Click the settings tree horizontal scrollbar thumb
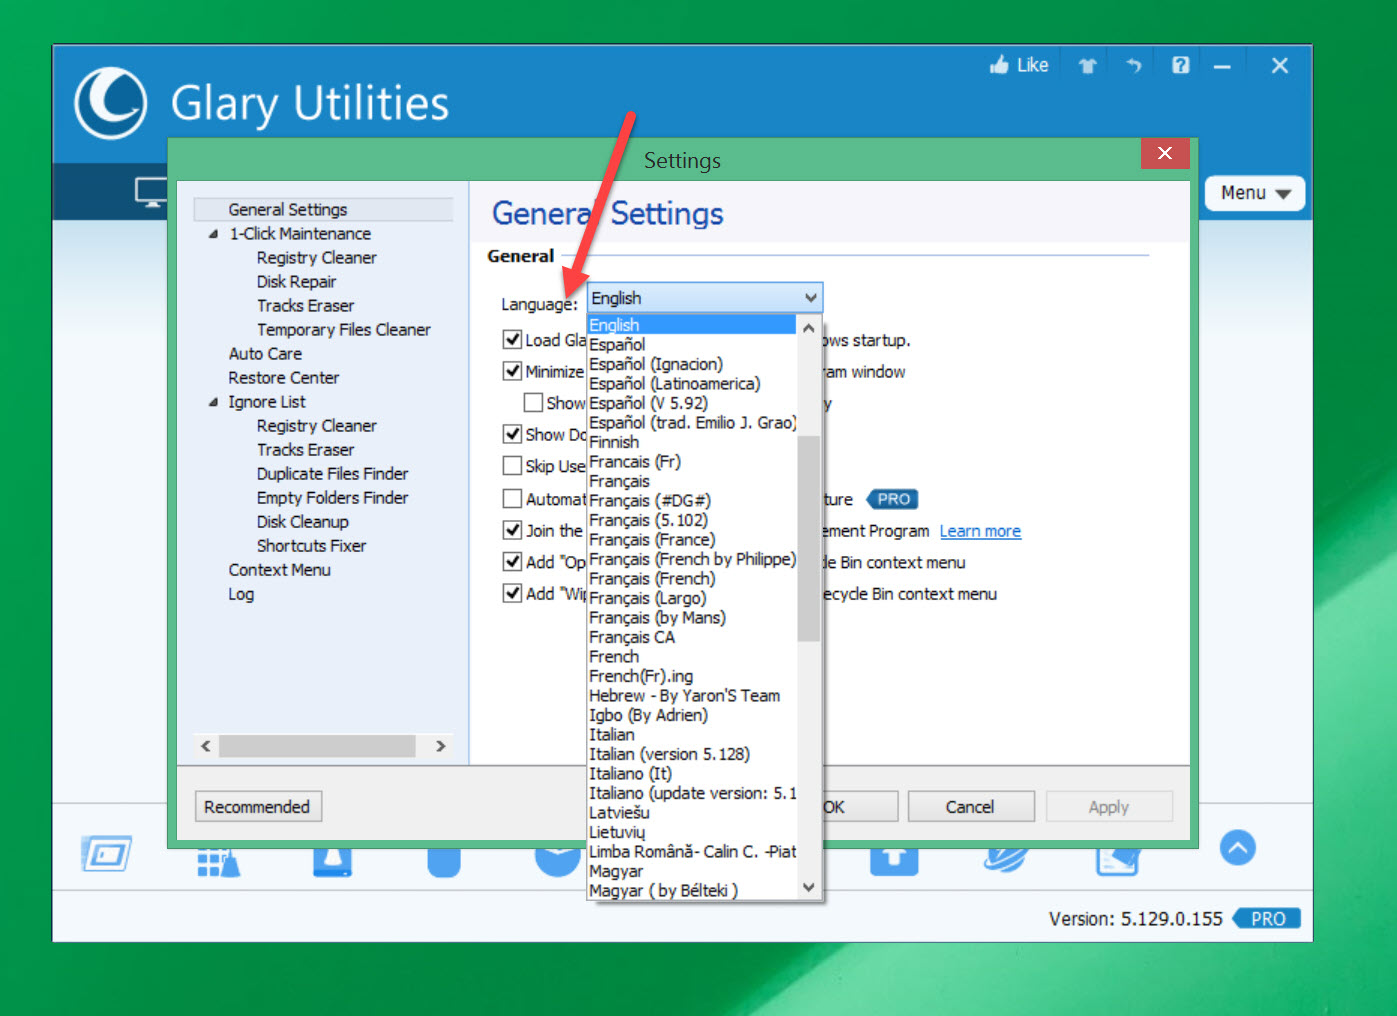Screen dimensions: 1397x1016 (317, 746)
